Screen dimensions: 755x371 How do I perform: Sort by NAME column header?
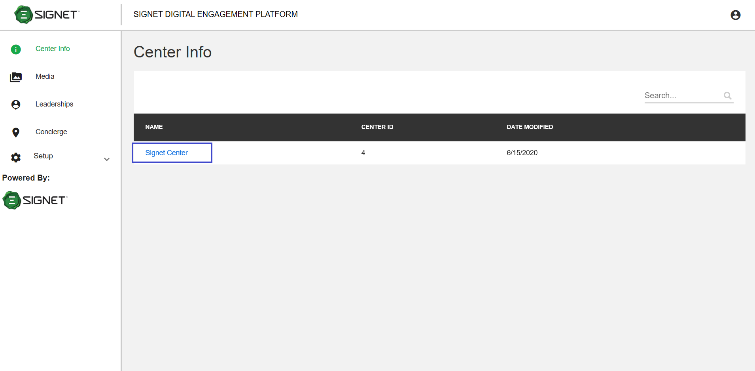[154, 127]
